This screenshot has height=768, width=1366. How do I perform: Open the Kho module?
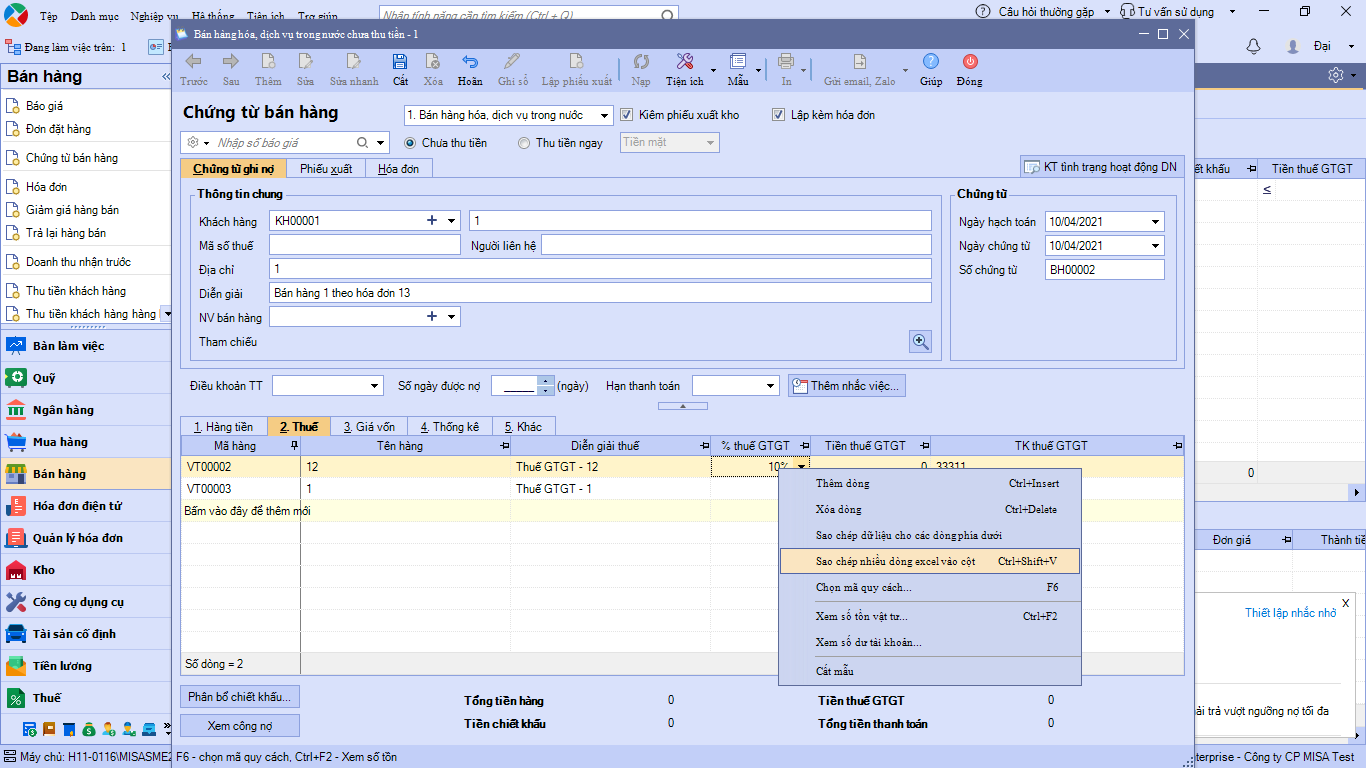click(86, 570)
